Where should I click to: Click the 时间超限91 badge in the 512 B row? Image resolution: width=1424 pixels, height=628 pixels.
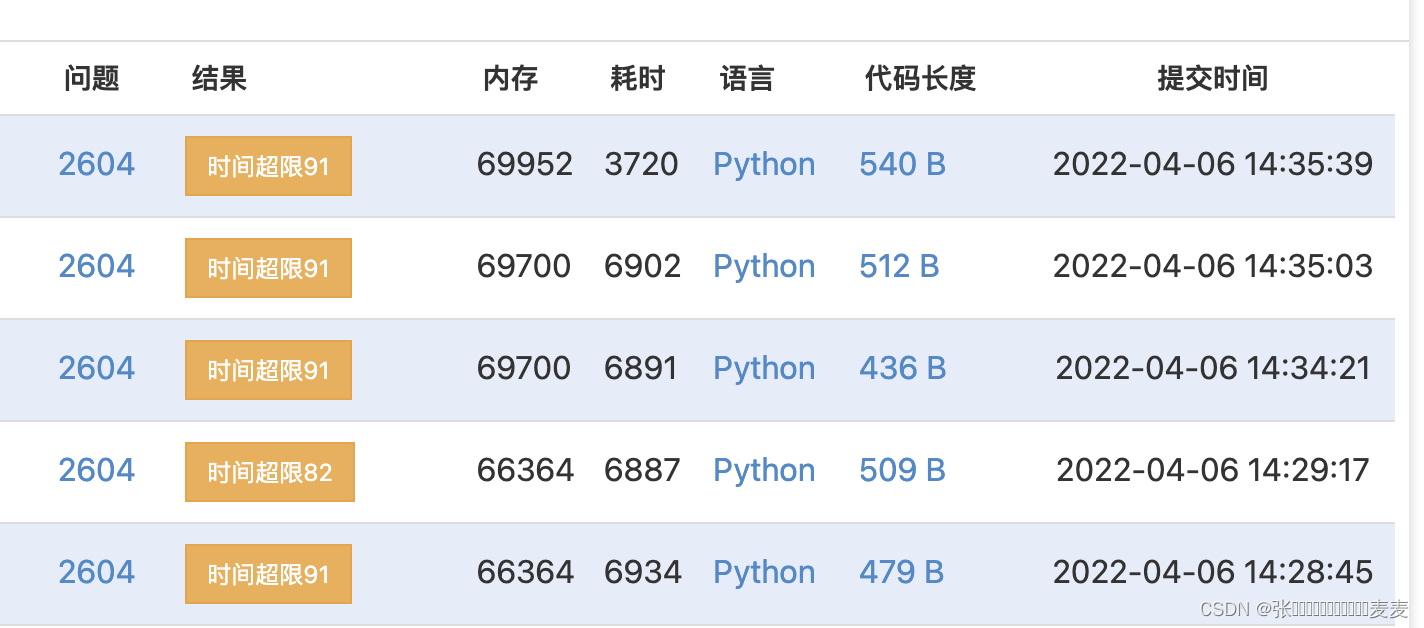[268, 268]
